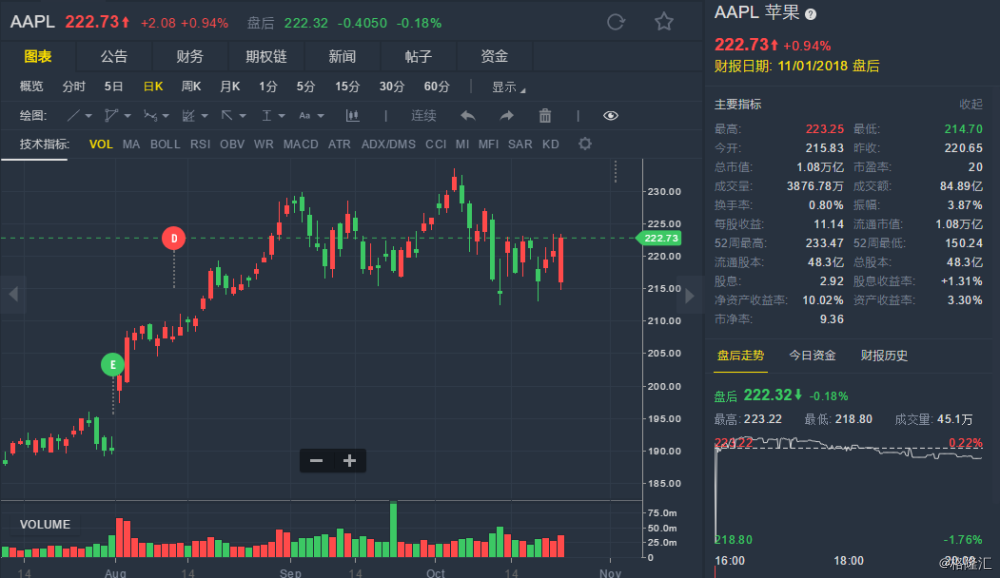Screen dimensions: 1000x578
Task: Open the 财报历史 tab
Action: coord(884,355)
